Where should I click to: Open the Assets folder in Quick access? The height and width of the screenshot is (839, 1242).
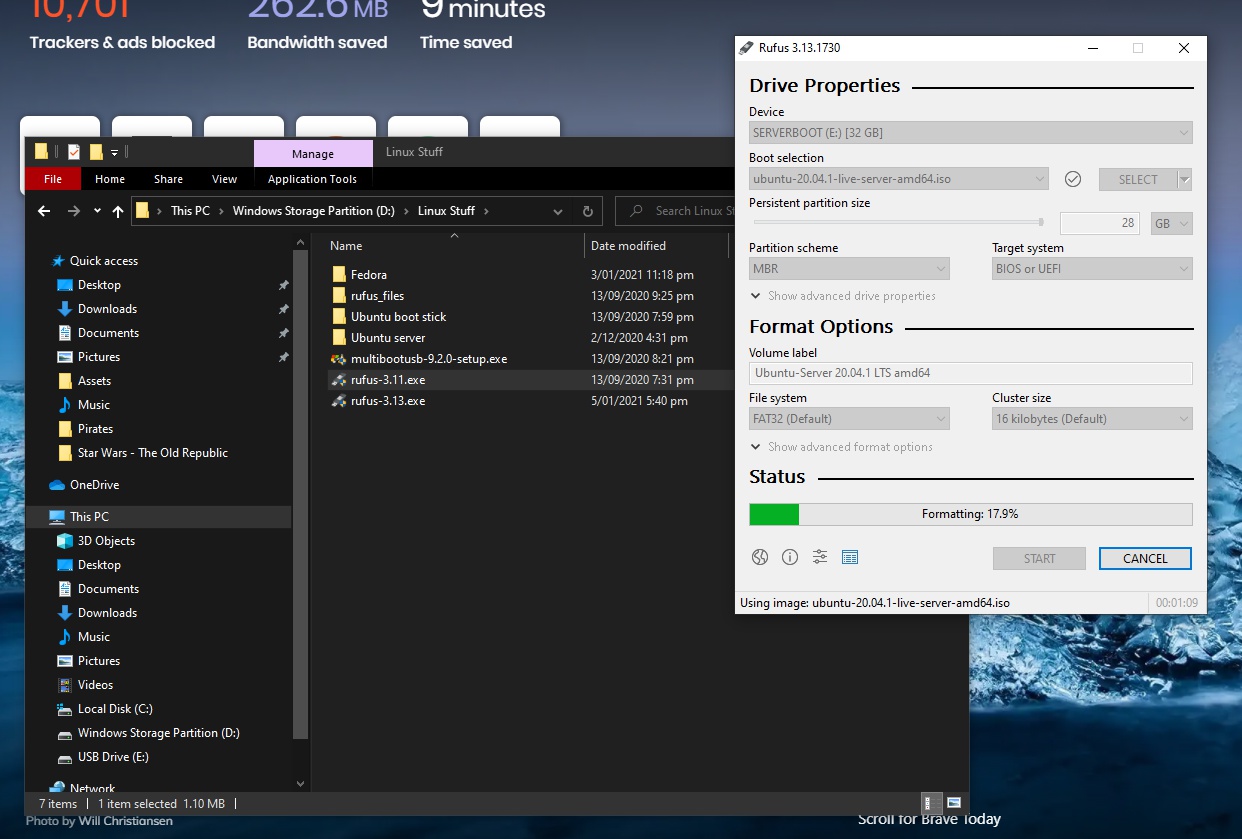coord(94,381)
